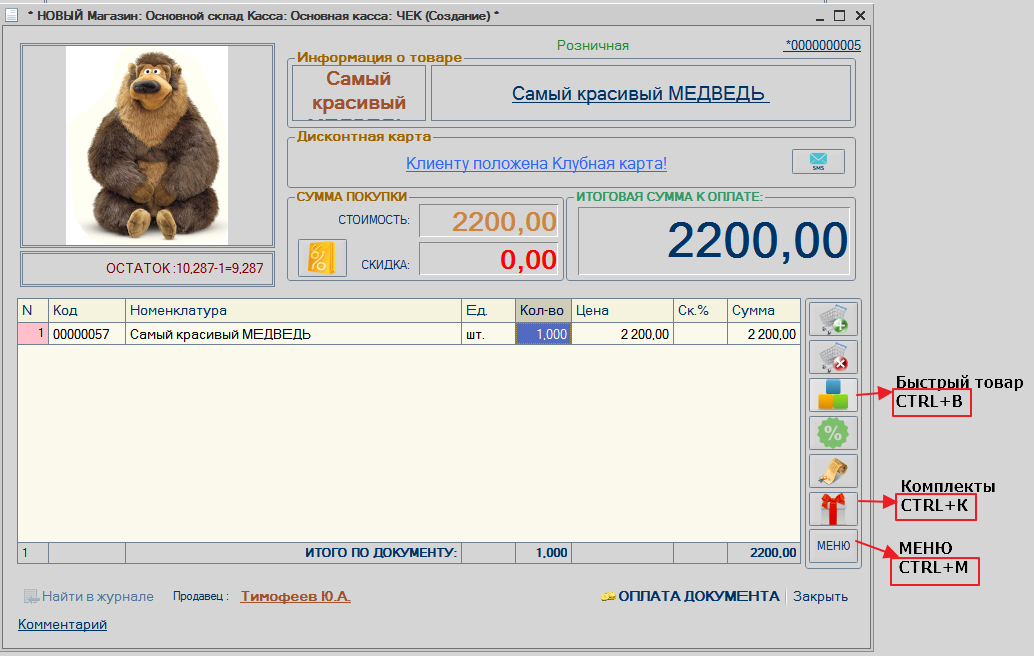Click Найти в журнале
This screenshot has width=1034, height=656.
click(89, 596)
